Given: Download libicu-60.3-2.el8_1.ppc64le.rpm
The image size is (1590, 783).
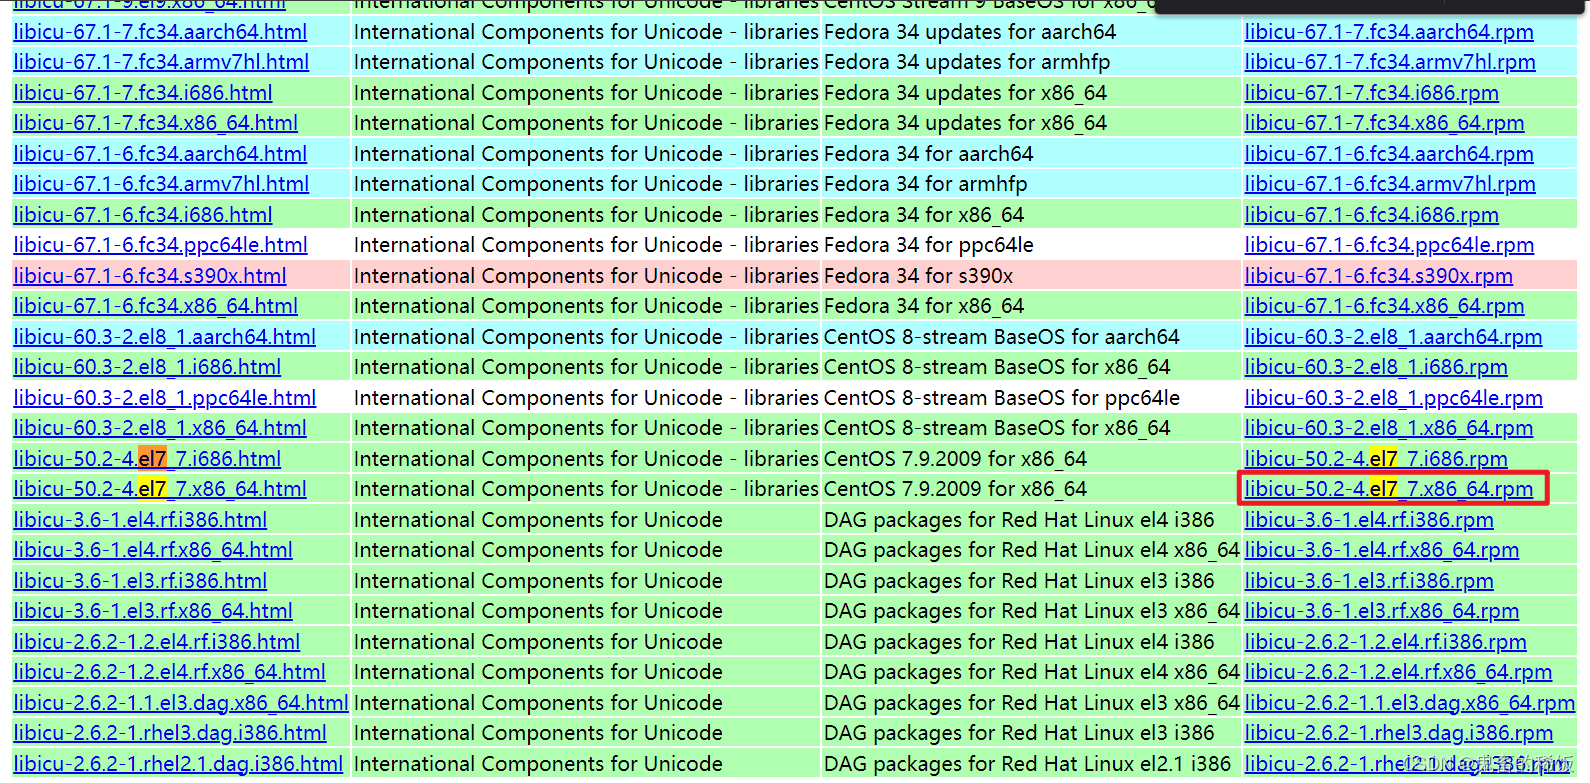Looking at the screenshot, I should [1393, 398].
